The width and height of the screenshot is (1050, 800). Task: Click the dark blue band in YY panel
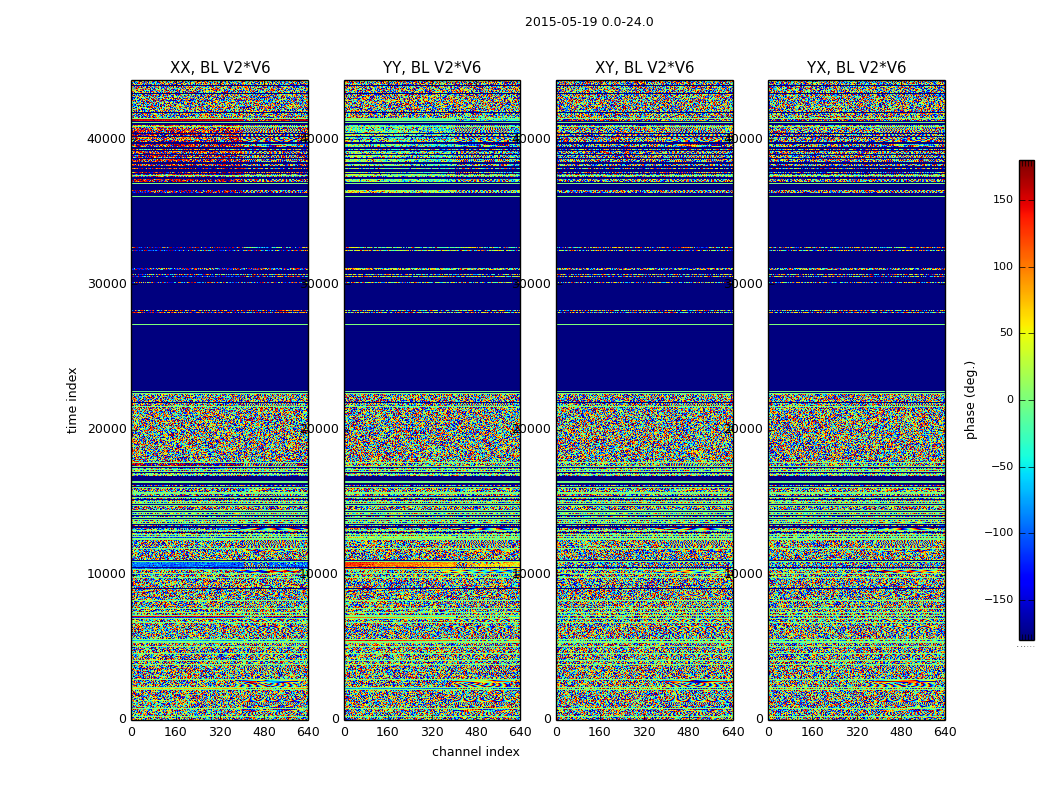click(x=432, y=350)
